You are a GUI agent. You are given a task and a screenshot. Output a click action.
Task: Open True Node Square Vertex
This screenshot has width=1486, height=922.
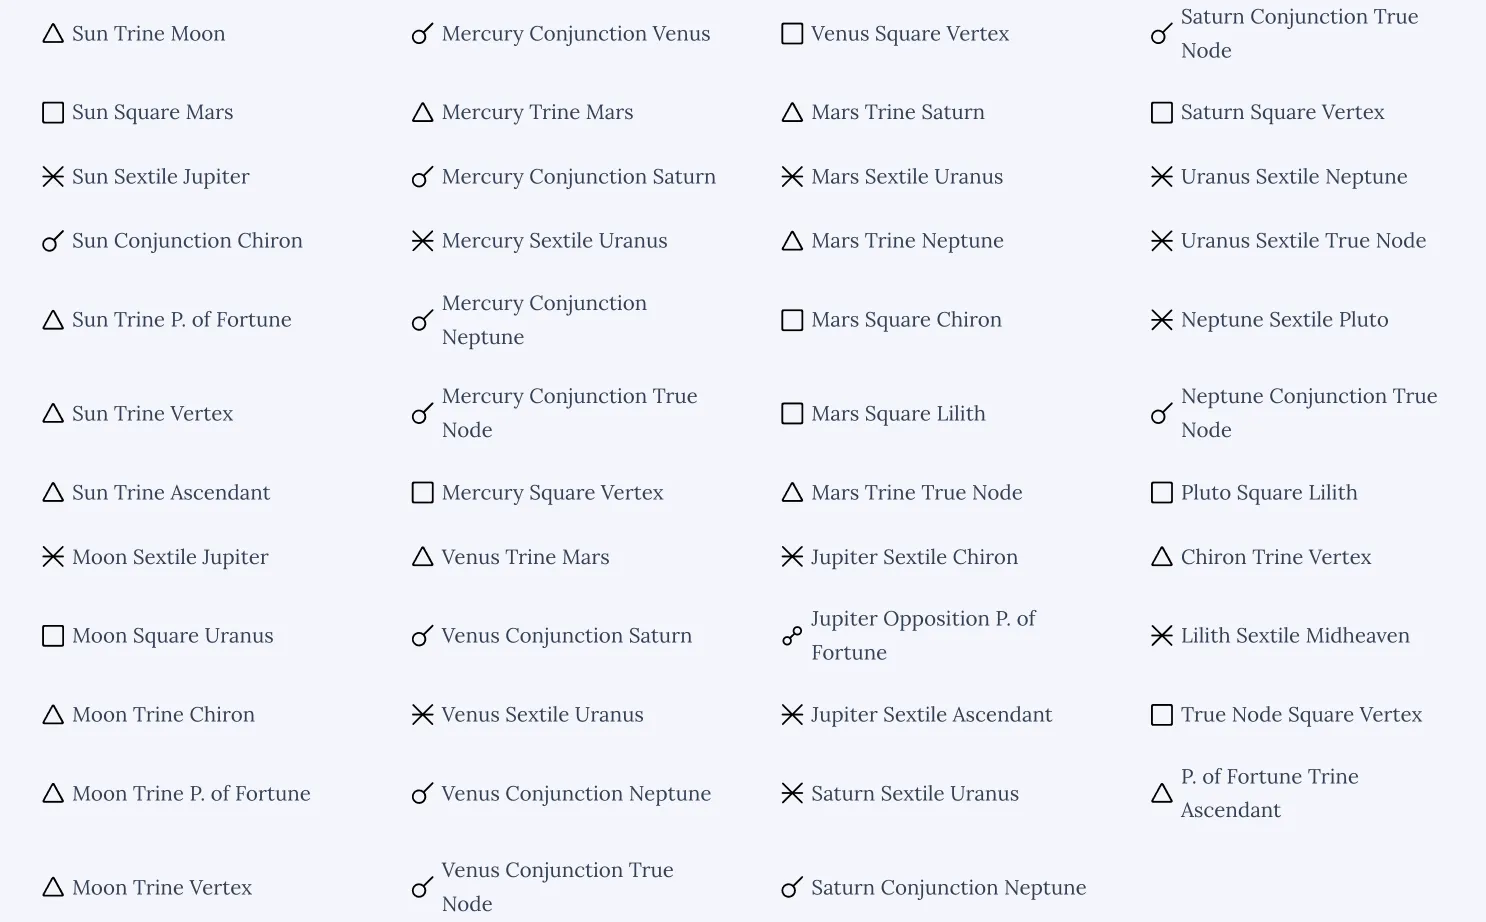(1300, 715)
